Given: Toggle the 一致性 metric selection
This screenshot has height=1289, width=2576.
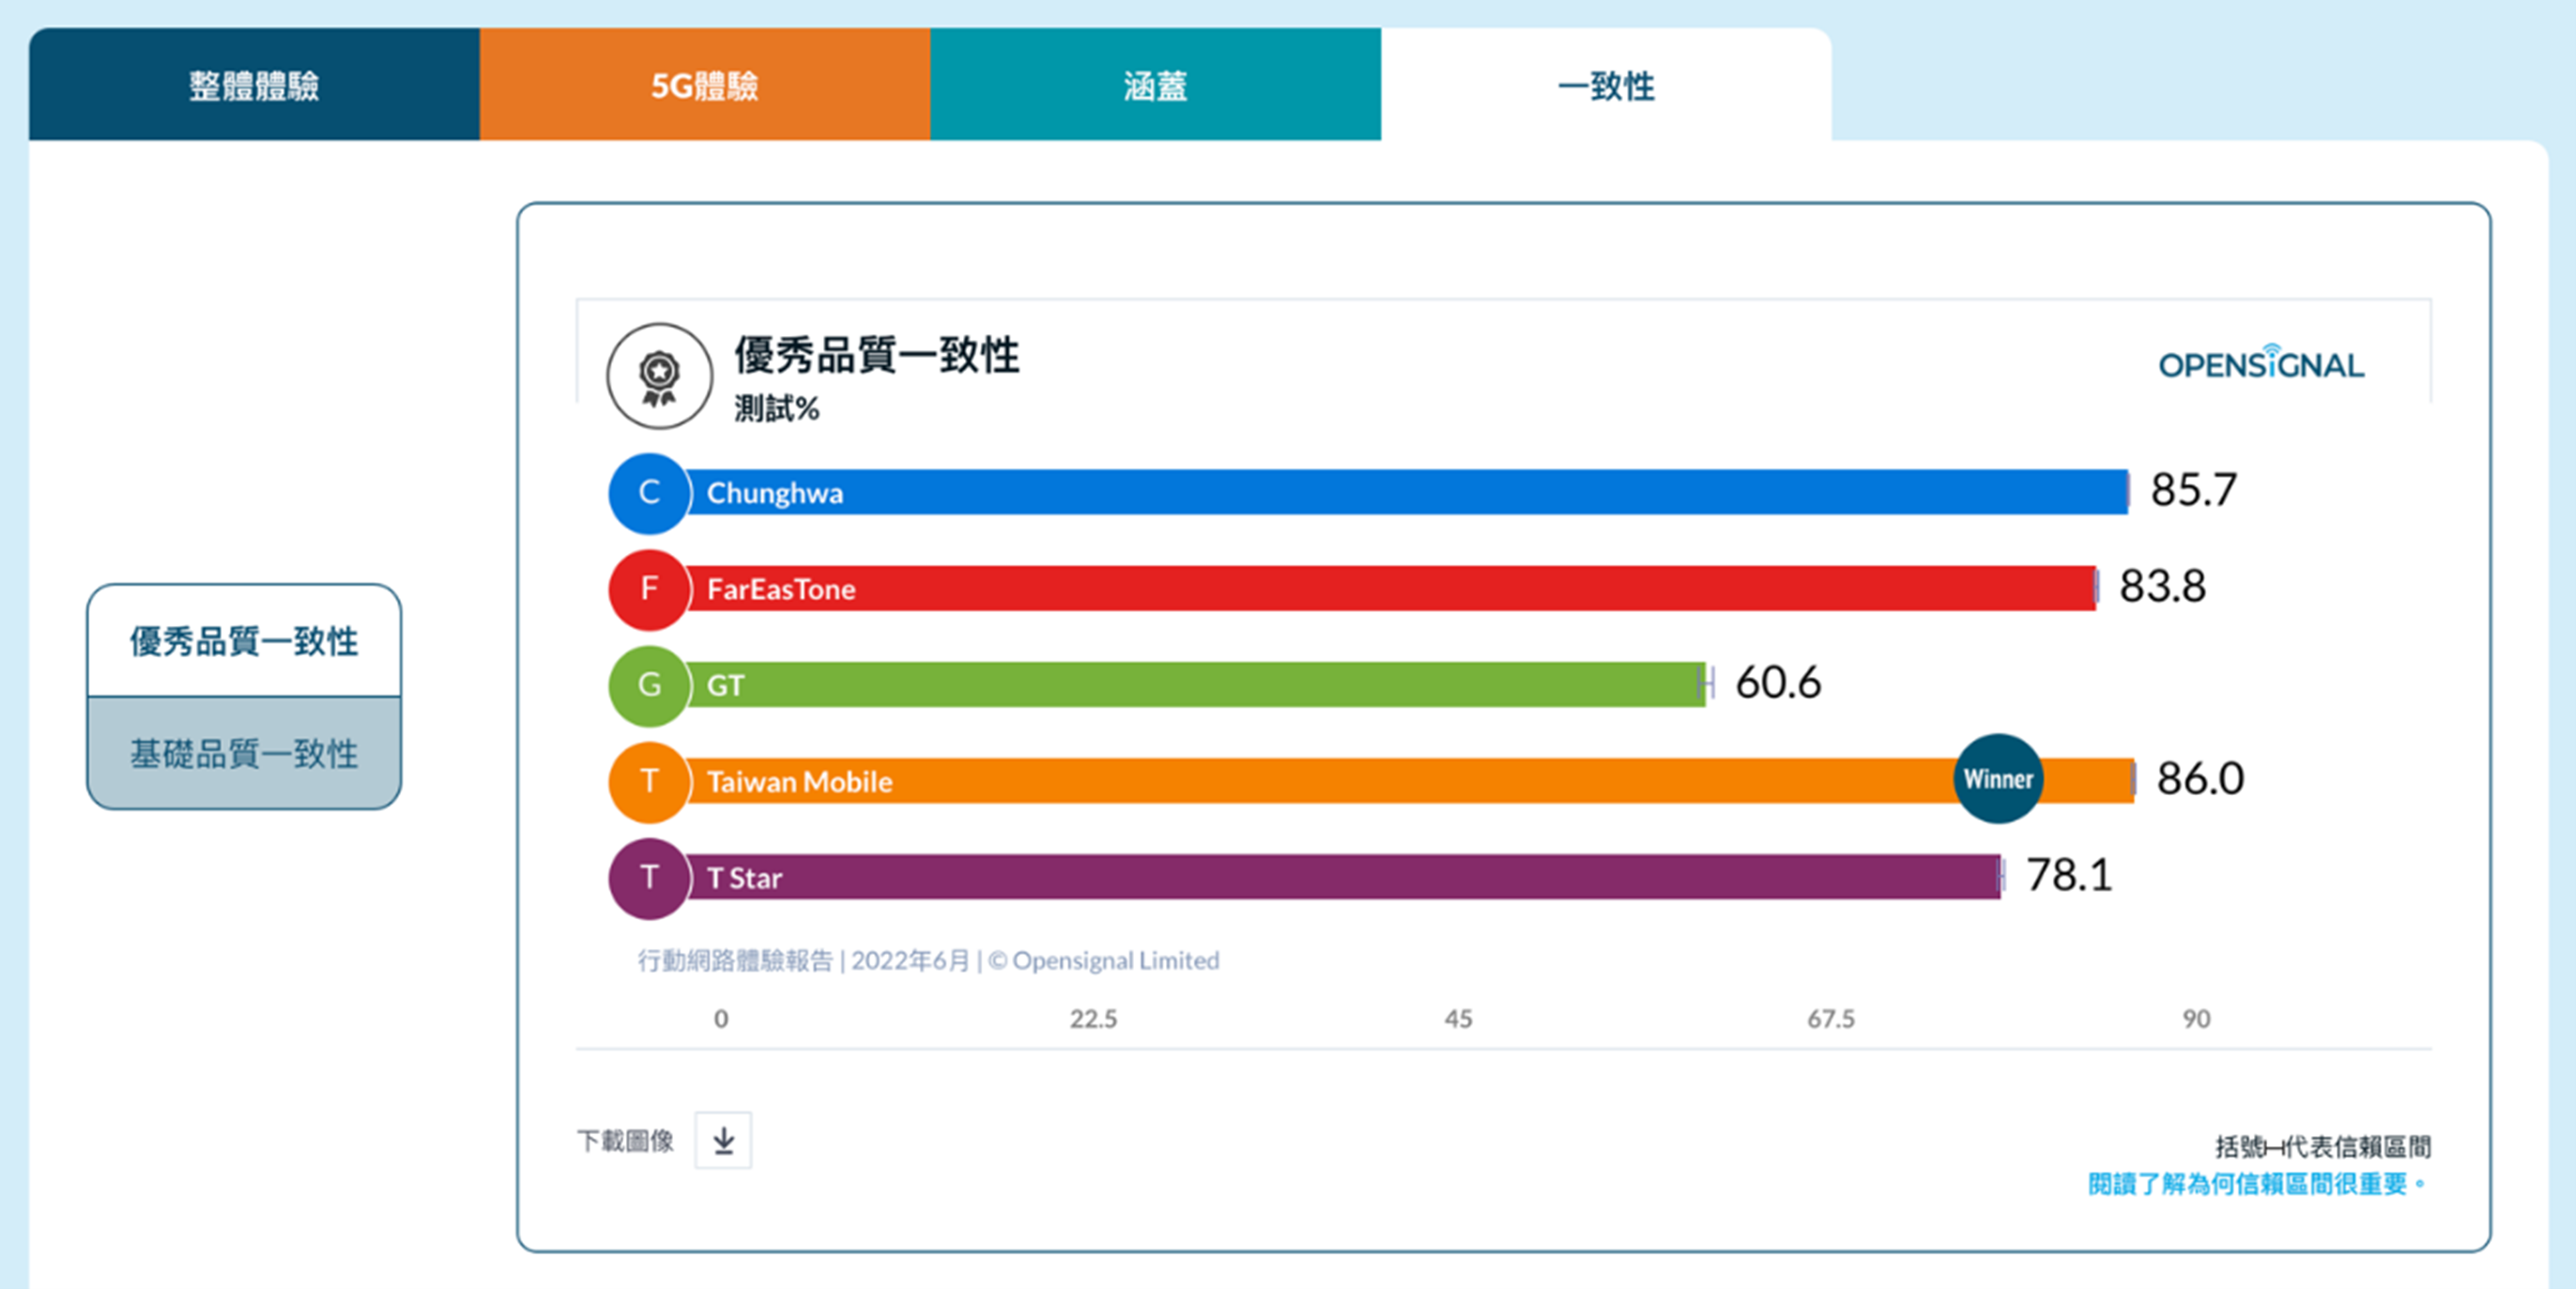Looking at the screenshot, I should coord(1605,86).
